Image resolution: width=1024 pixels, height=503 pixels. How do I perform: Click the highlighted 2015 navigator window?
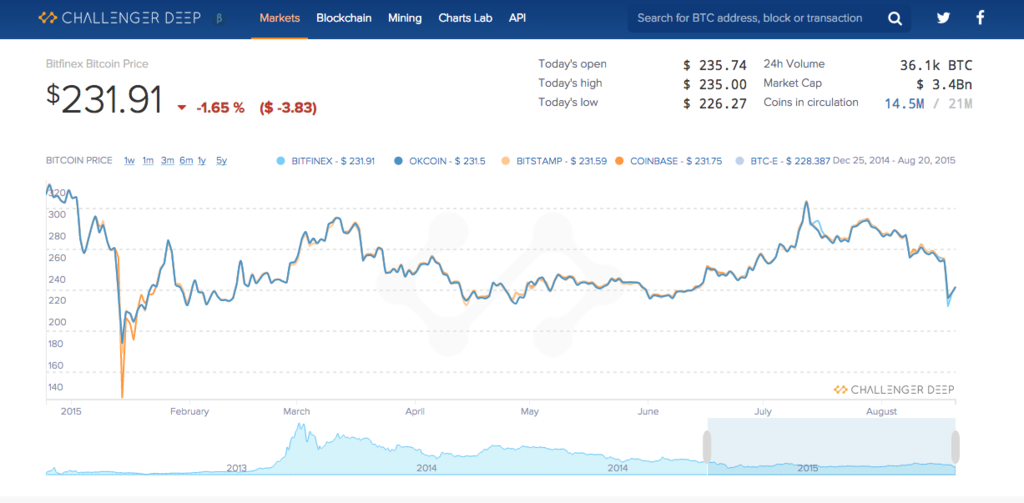831,447
